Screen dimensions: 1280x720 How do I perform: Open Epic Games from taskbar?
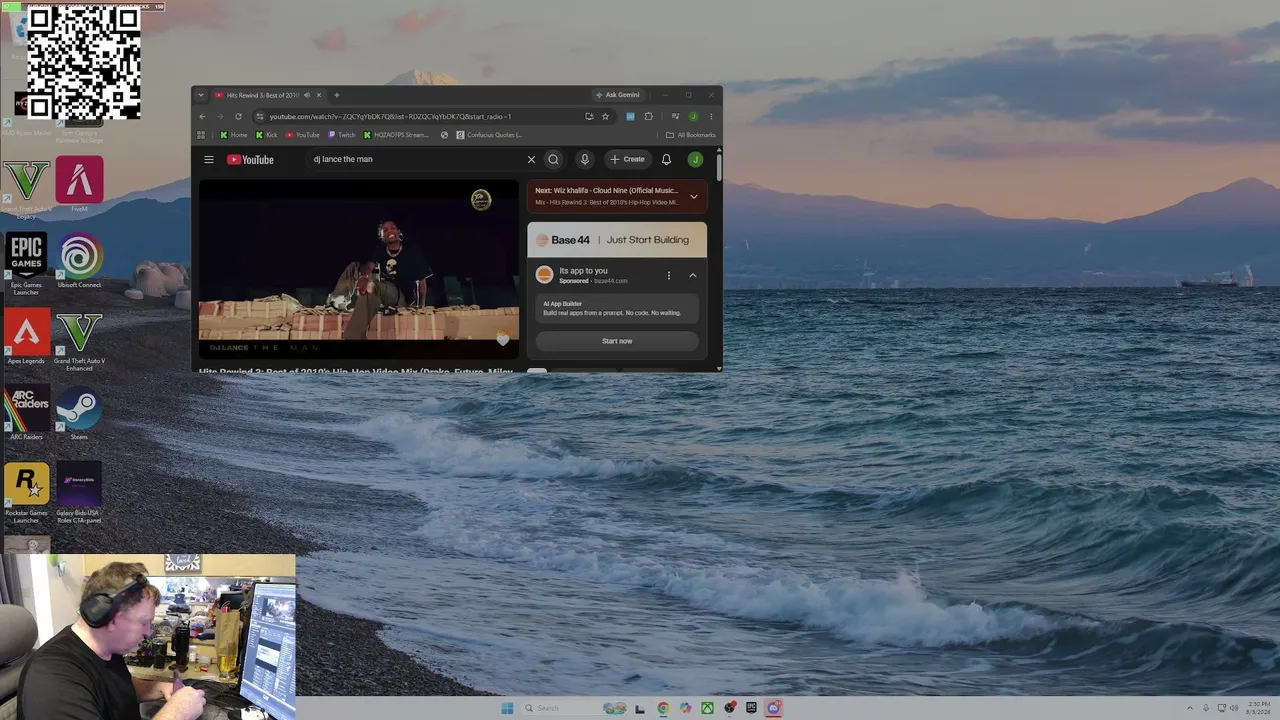[751, 708]
